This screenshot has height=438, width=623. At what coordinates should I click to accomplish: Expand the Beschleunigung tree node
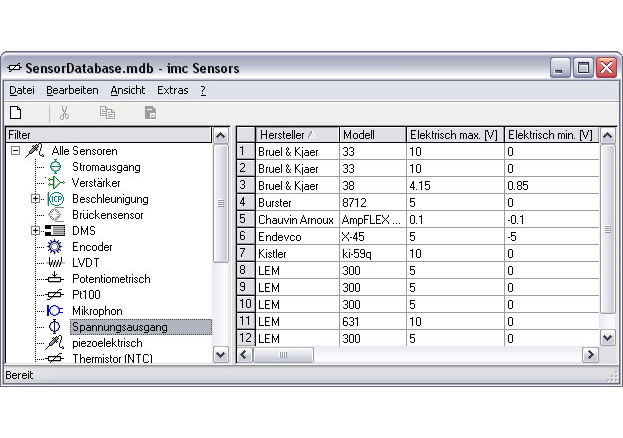click(35, 199)
